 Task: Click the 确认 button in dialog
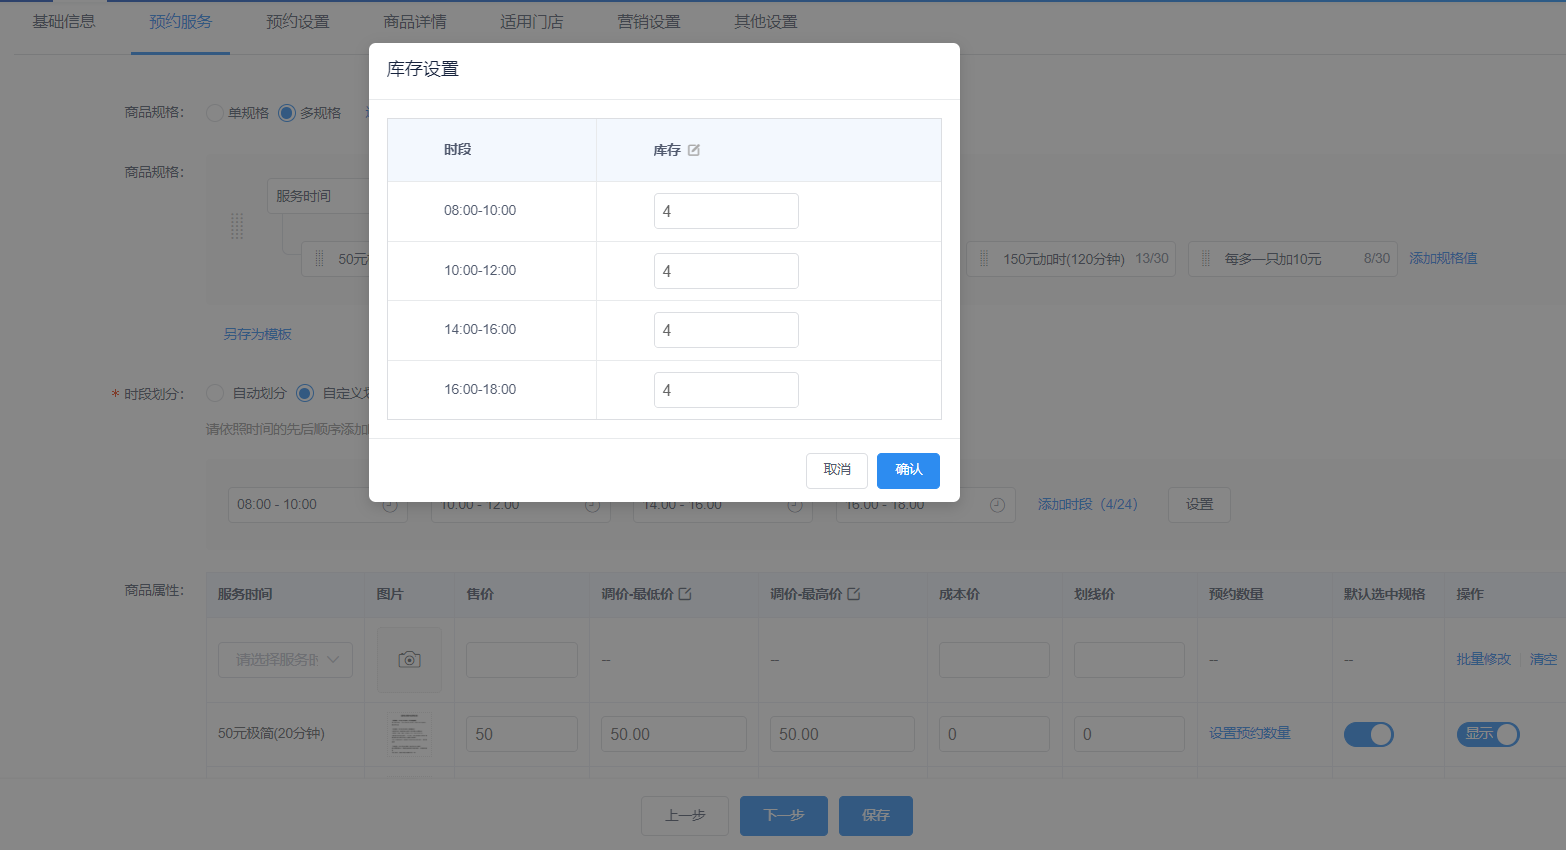point(908,470)
